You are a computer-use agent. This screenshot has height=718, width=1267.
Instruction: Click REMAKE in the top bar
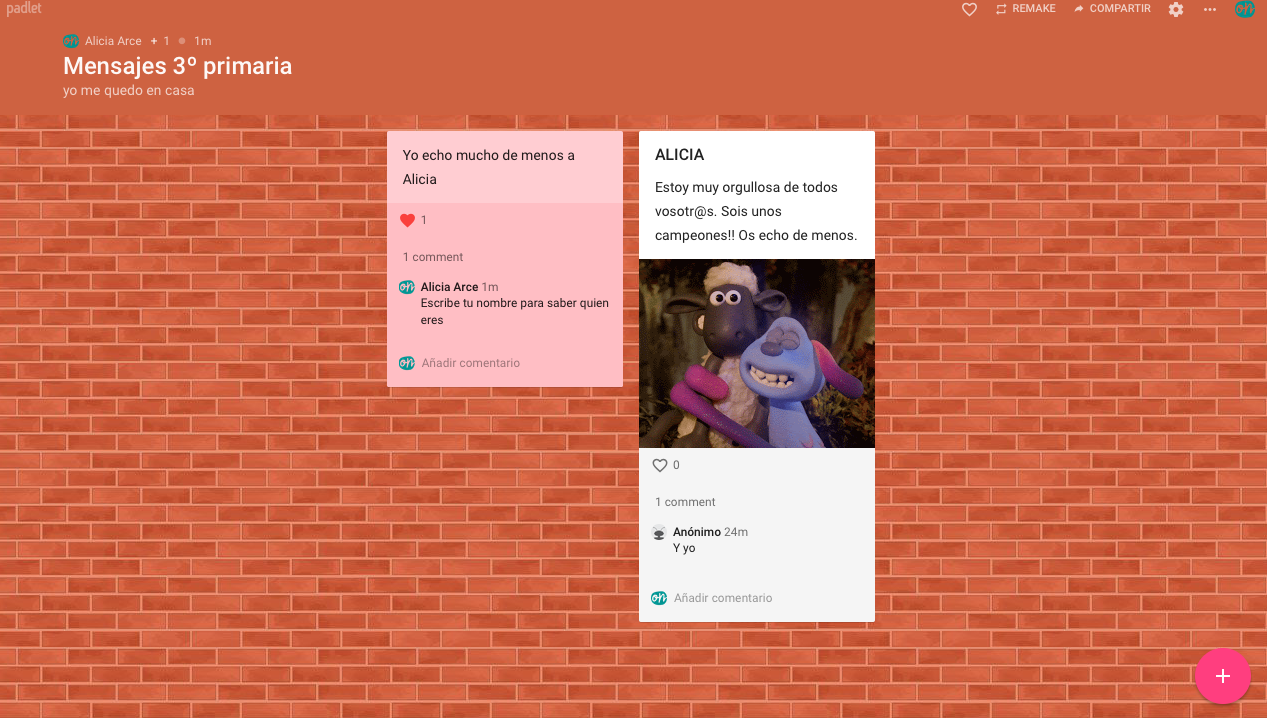1025,9
